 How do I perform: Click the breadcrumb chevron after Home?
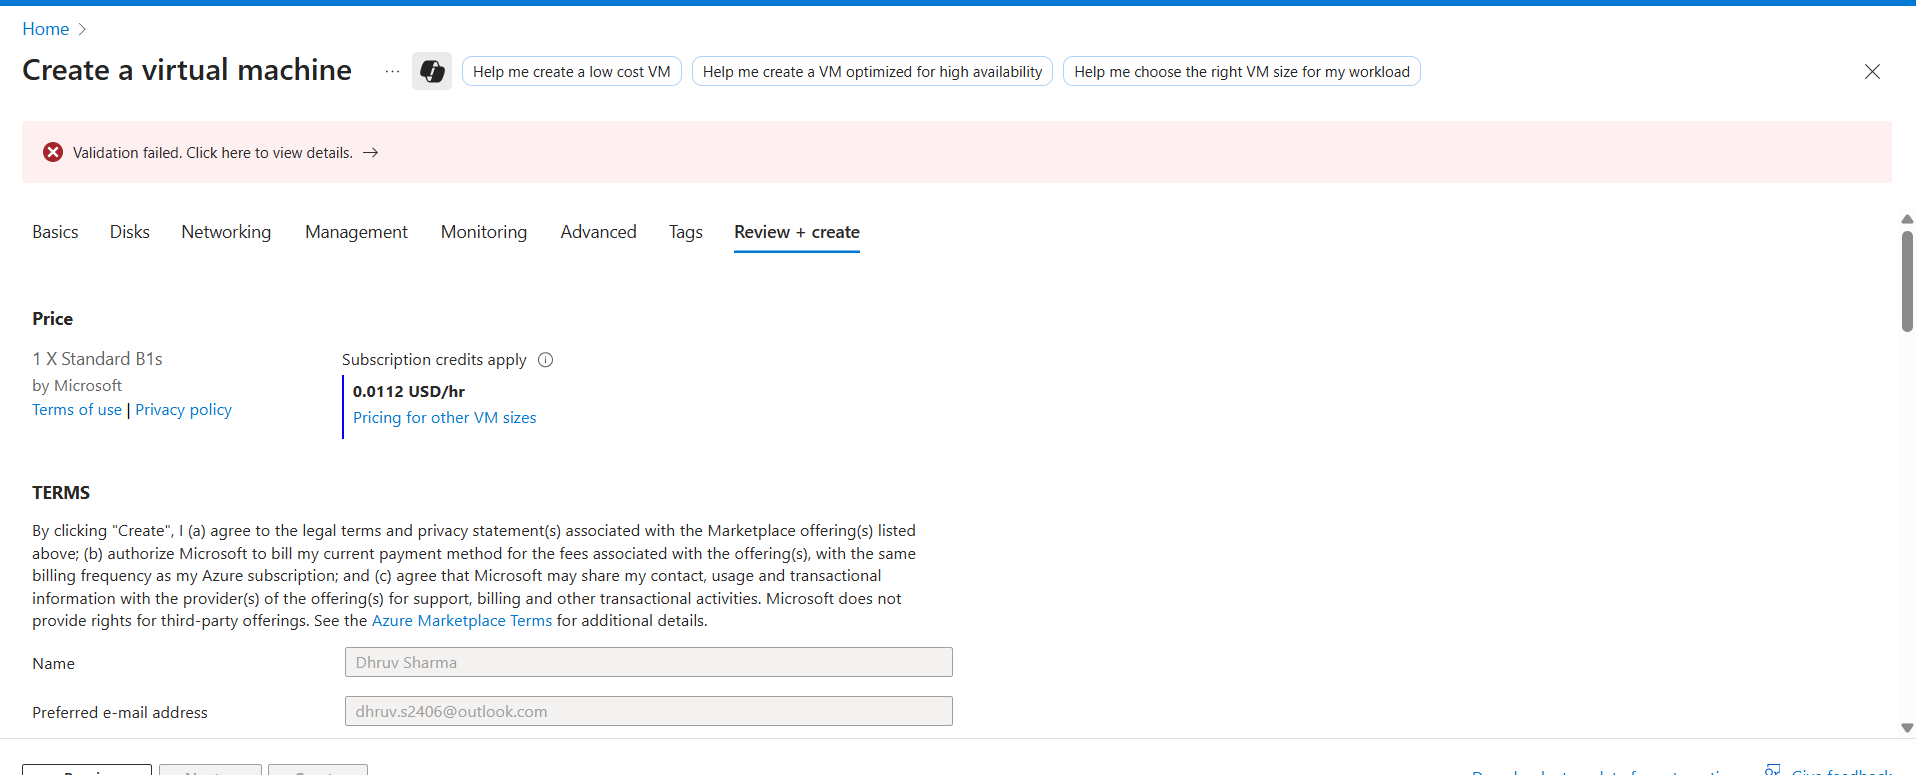pos(82,29)
